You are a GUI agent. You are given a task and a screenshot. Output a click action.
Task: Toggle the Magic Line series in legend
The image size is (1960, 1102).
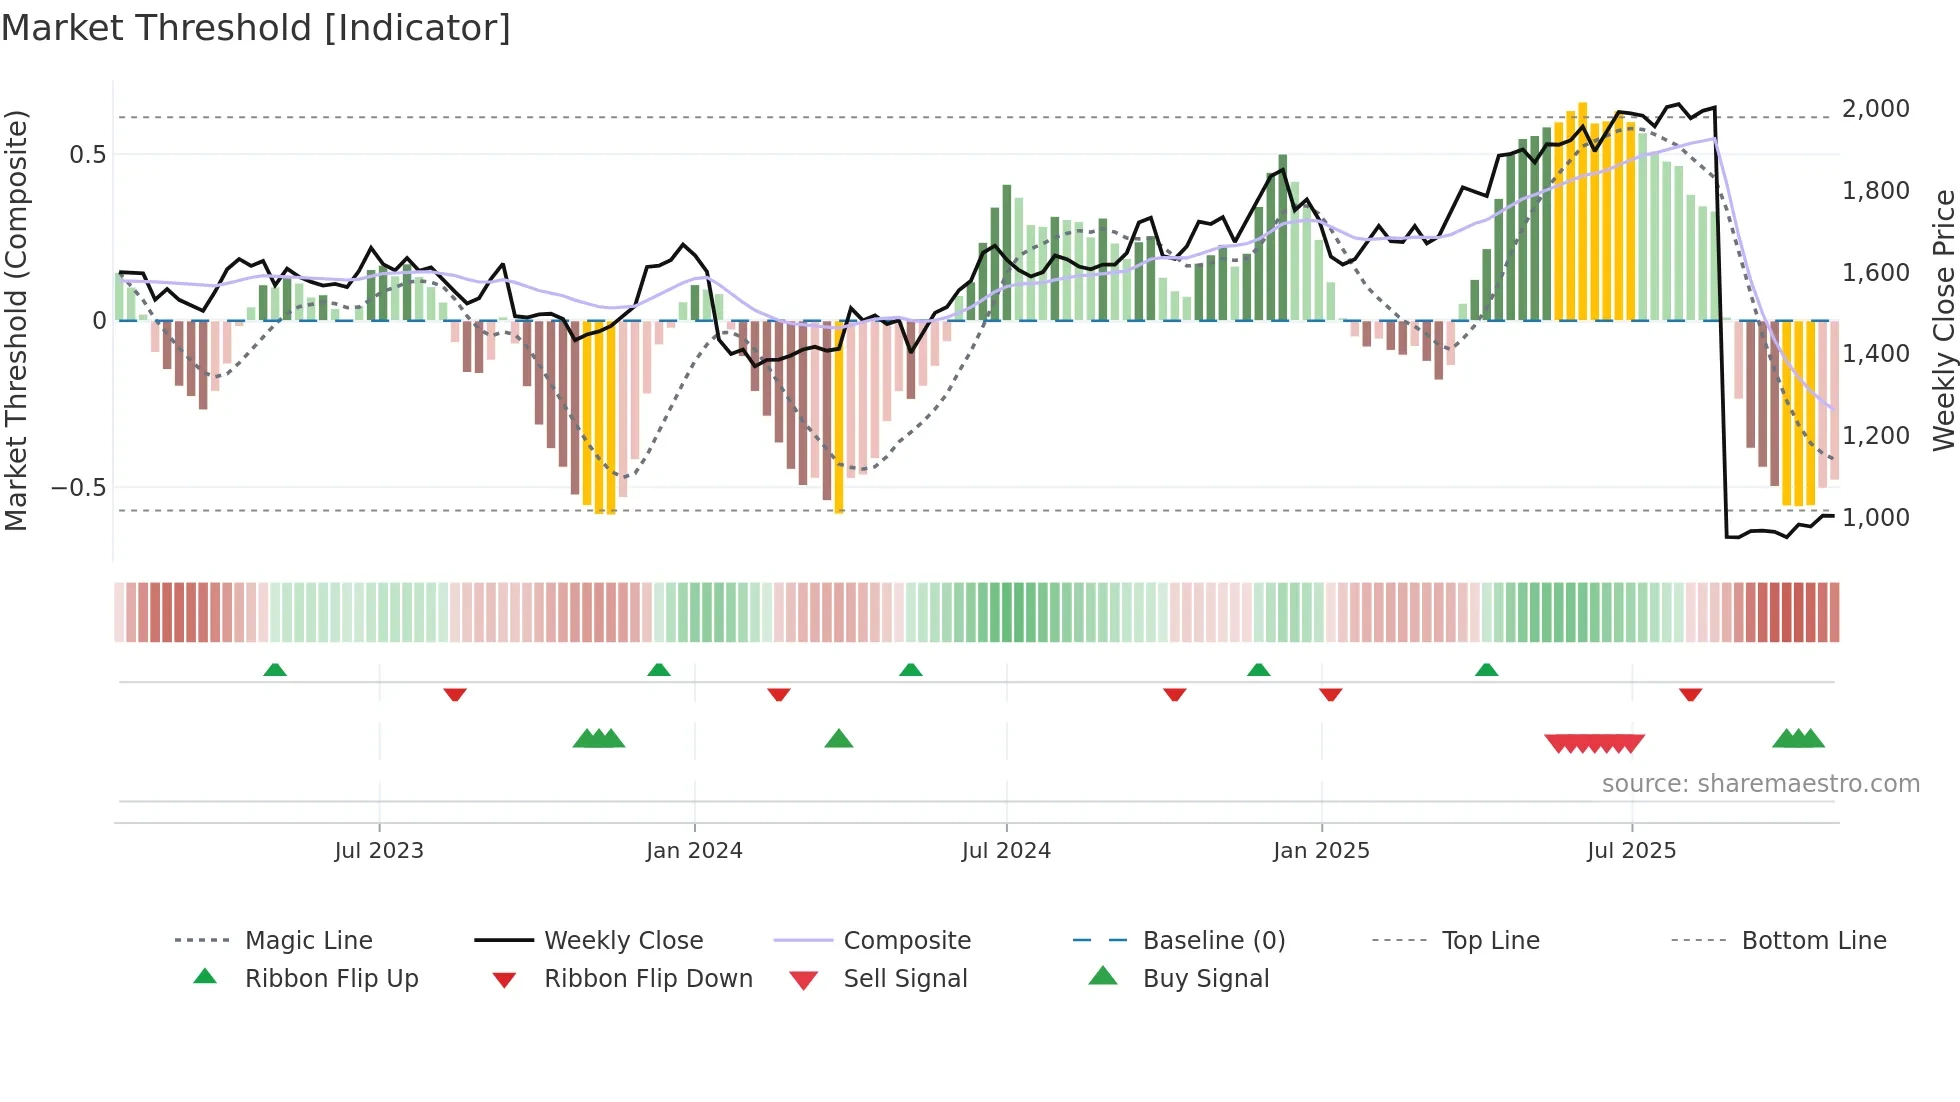pyautogui.click(x=308, y=941)
